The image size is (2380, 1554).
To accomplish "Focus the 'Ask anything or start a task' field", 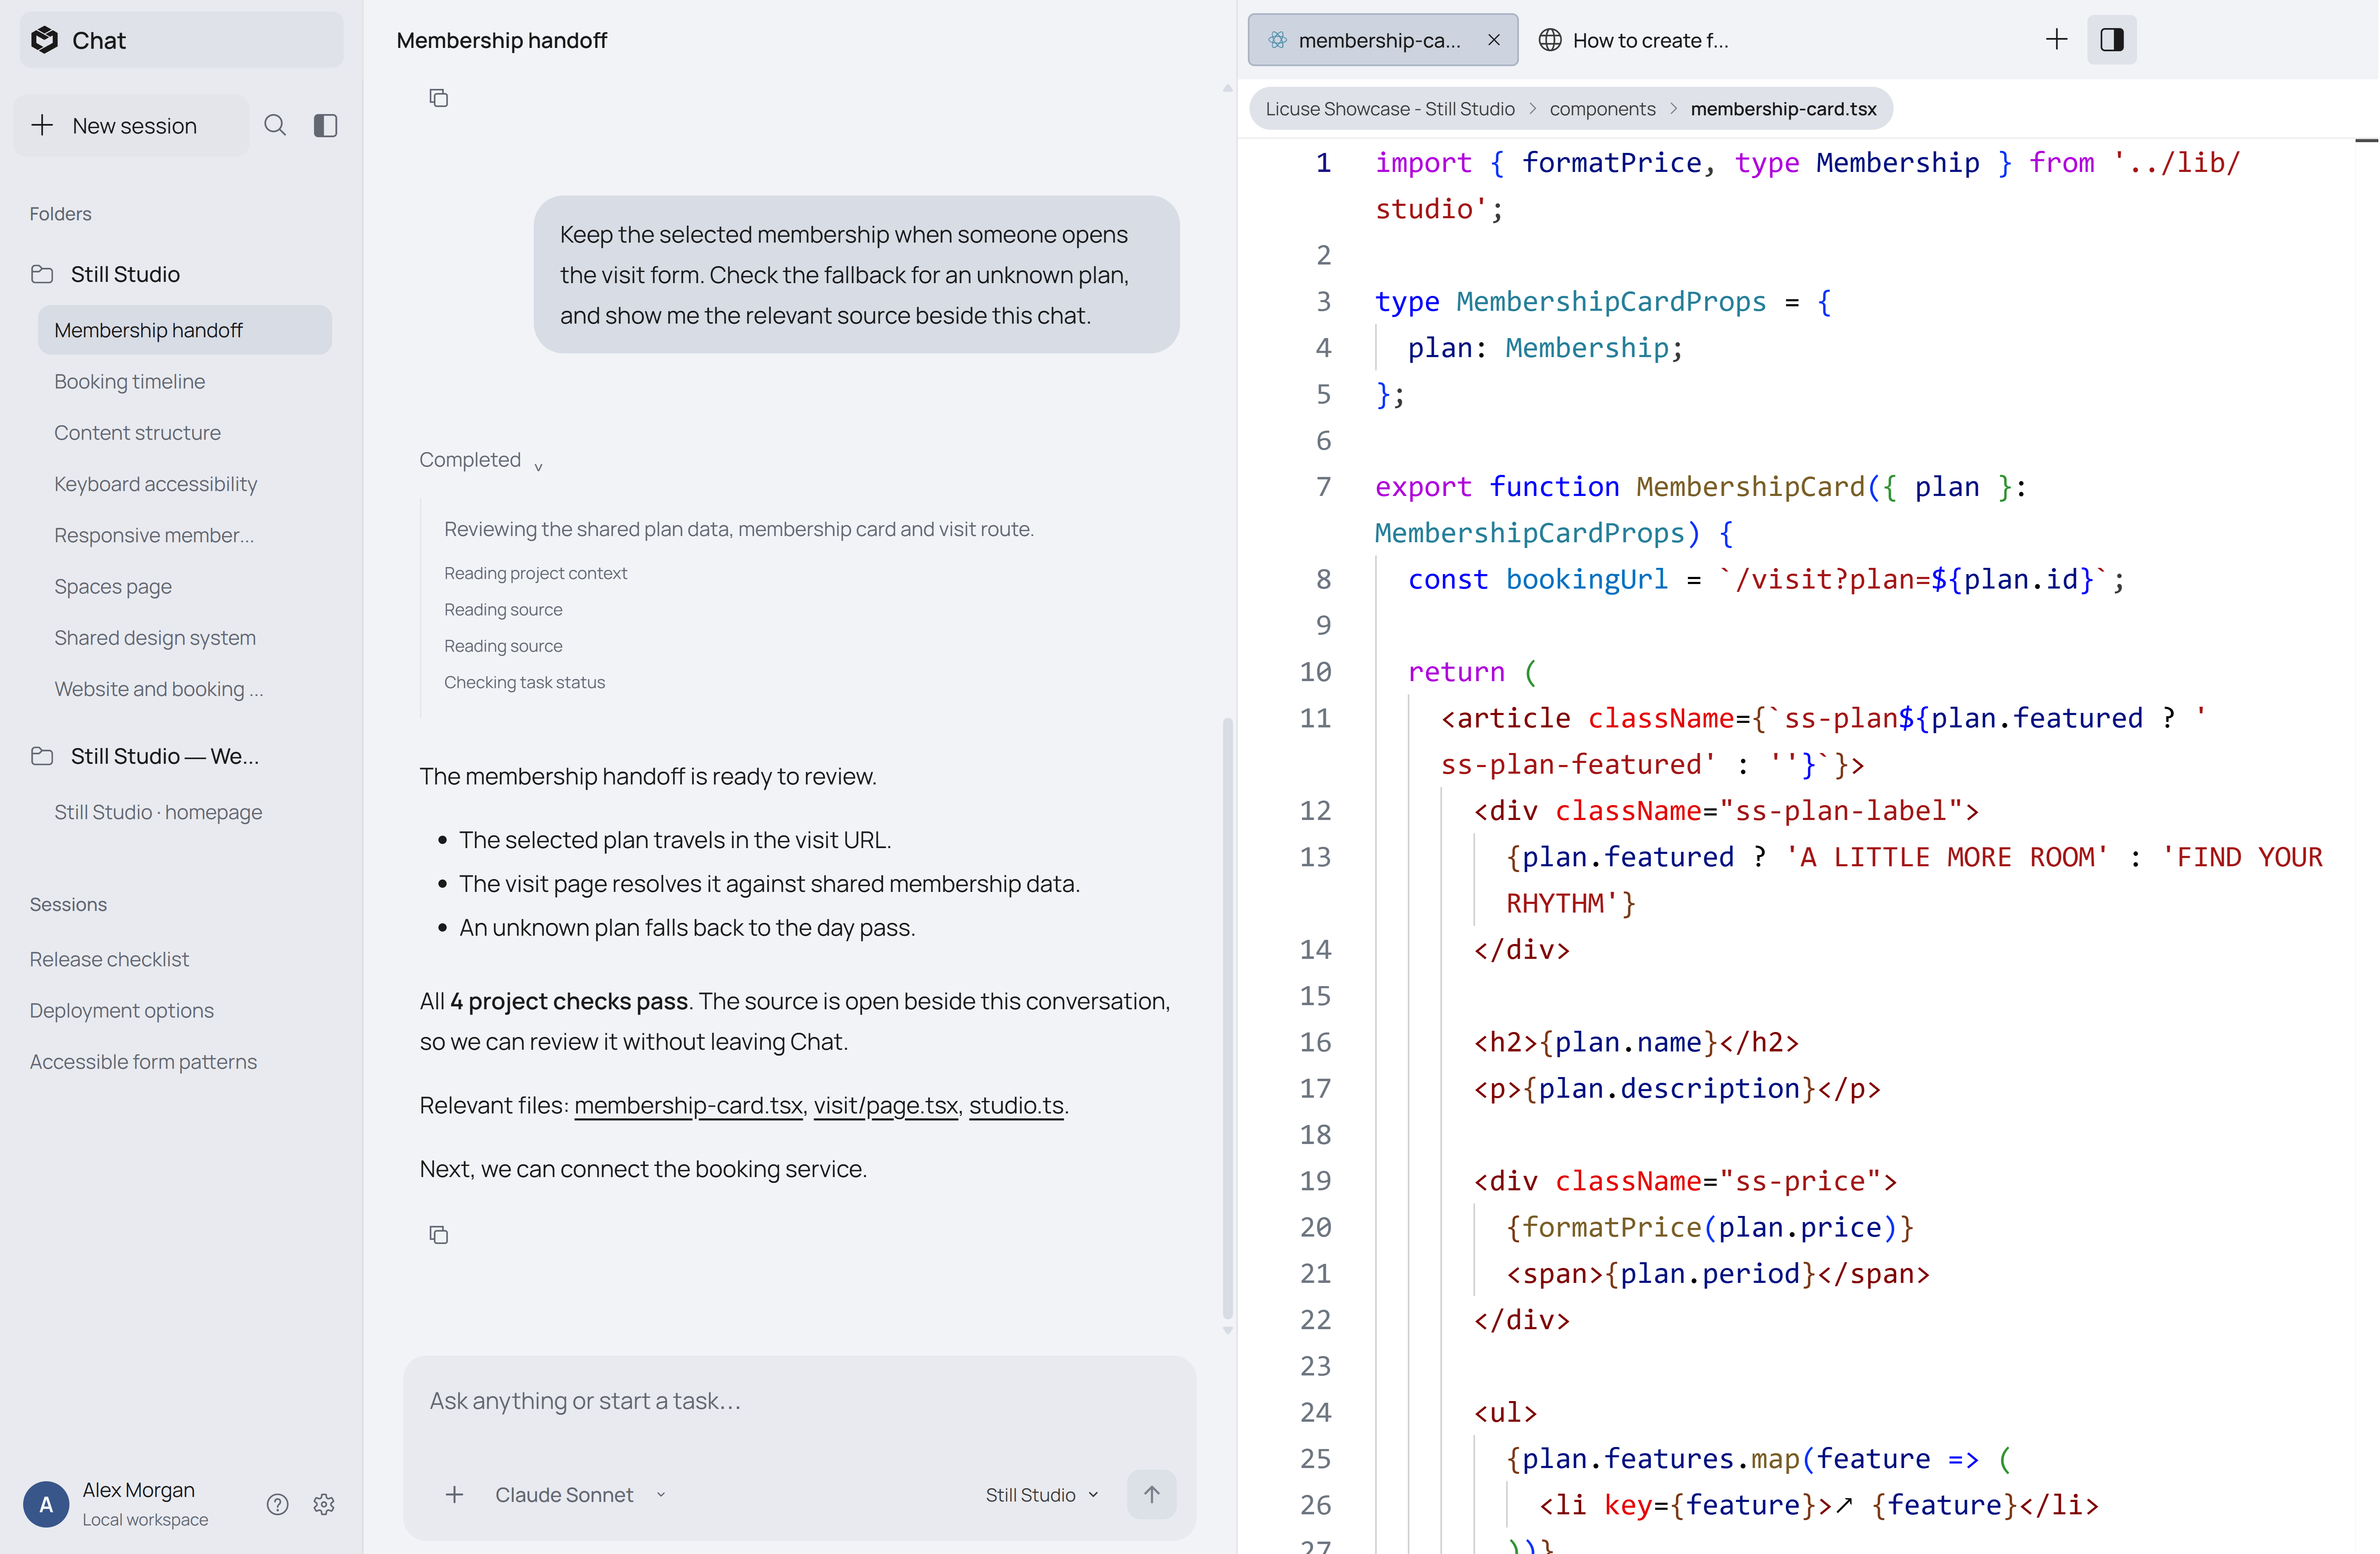I will (800, 1401).
